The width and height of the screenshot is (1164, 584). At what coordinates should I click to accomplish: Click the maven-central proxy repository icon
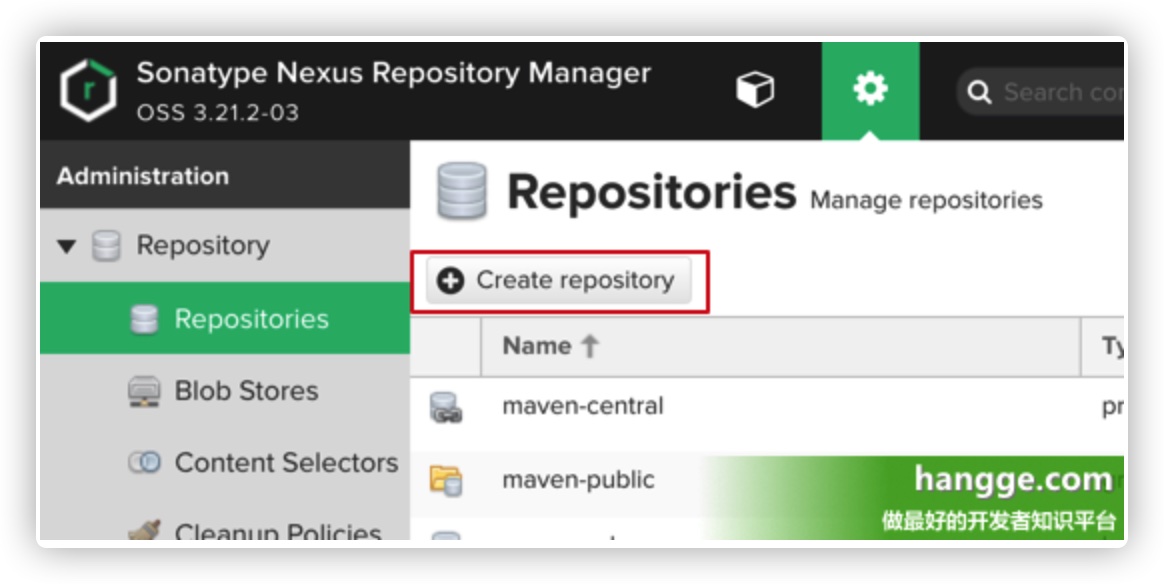pyautogui.click(x=446, y=408)
